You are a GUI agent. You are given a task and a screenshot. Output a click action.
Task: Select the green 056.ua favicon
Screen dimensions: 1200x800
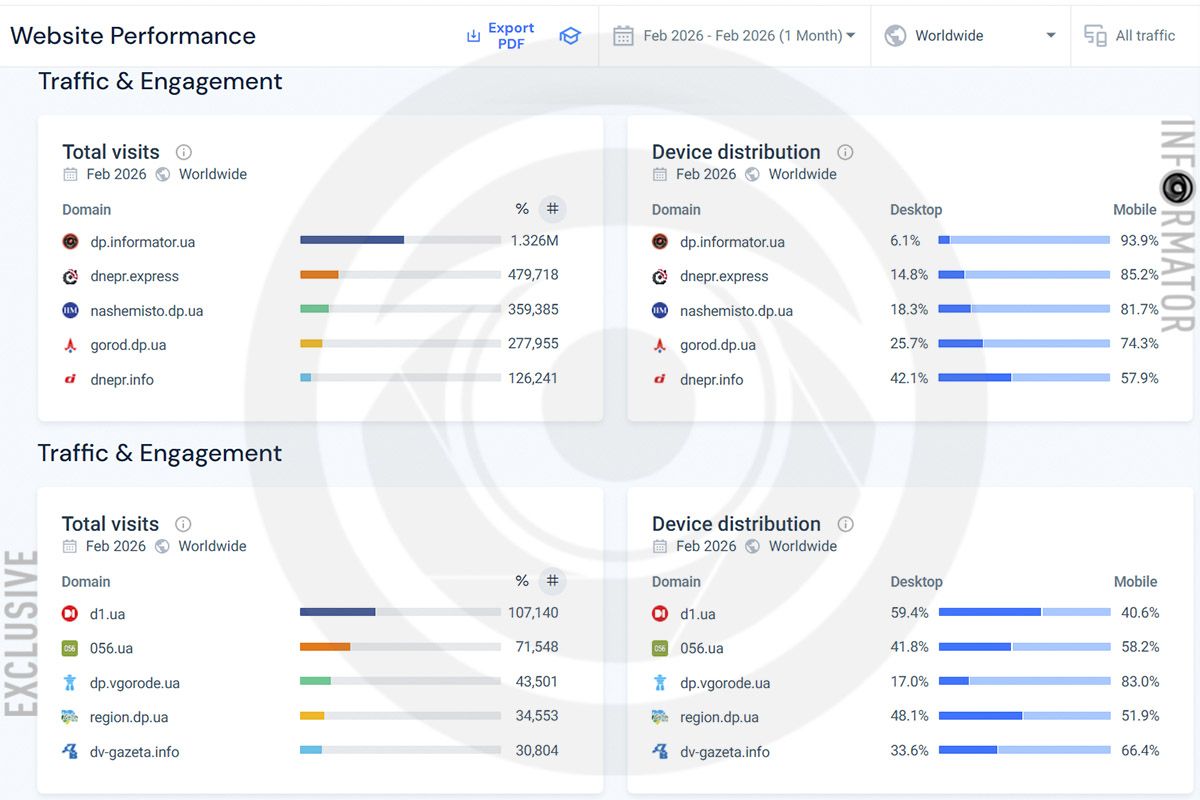click(70, 648)
